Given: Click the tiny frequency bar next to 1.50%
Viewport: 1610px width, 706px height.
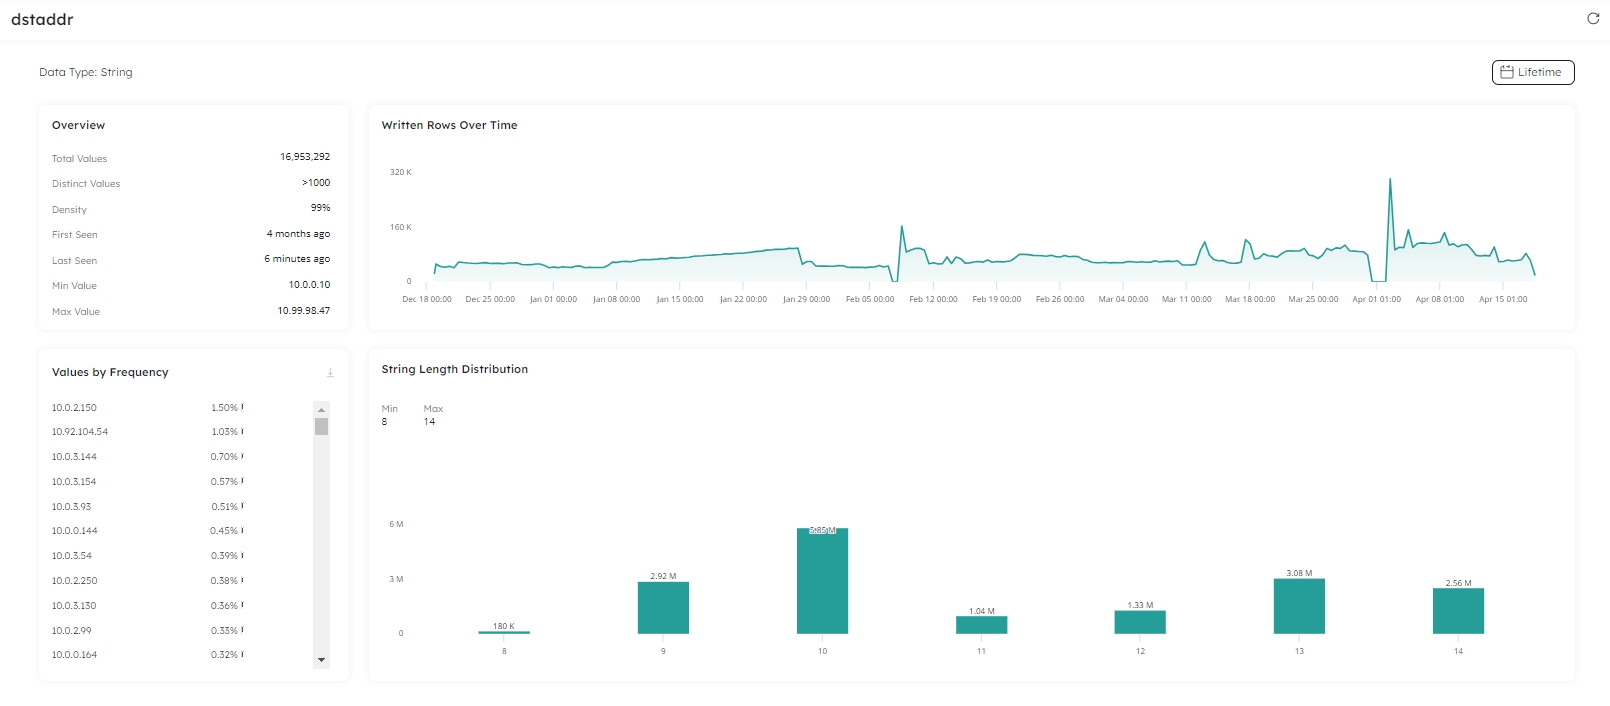Looking at the screenshot, I should [x=243, y=407].
